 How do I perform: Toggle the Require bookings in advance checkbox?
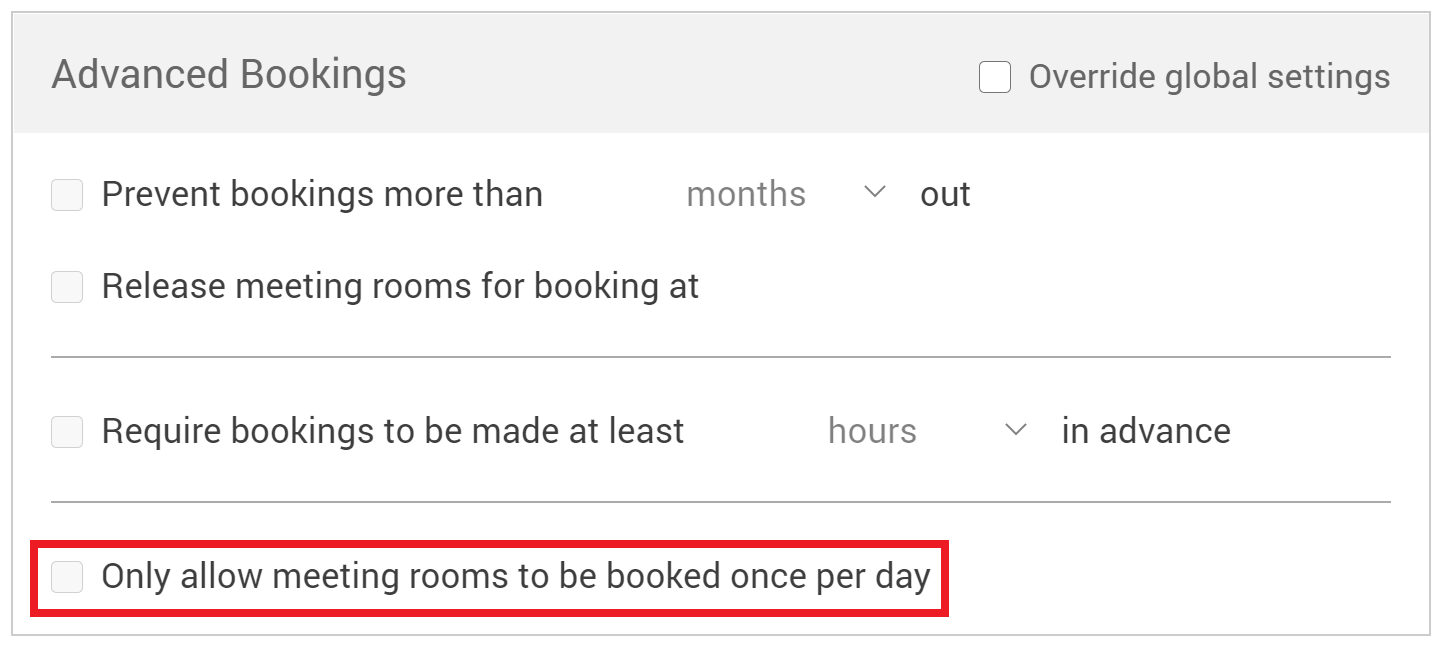pyautogui.click(x=67, y=432)
